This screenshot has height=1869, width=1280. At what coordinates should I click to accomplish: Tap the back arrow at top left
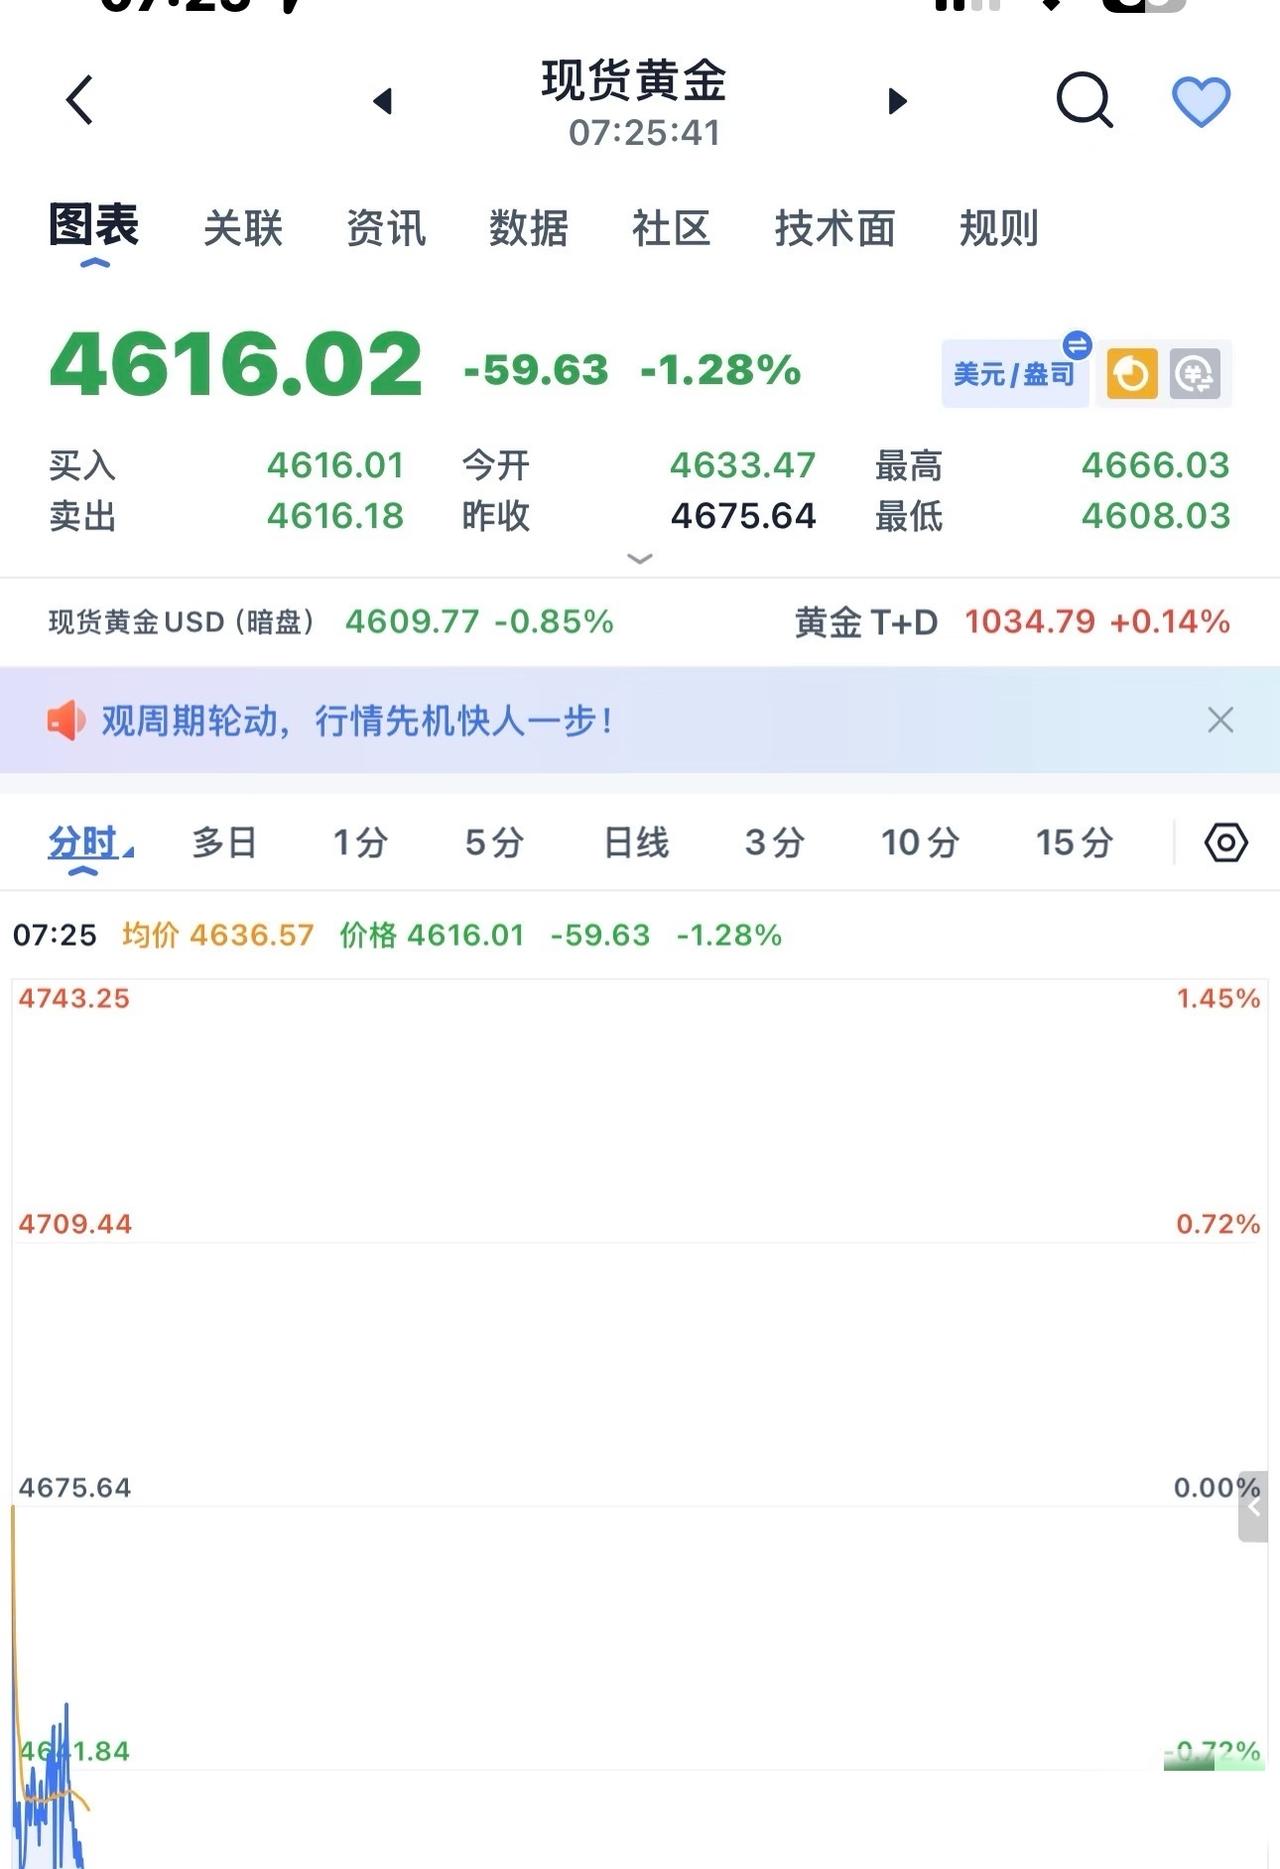coord(79,100)
